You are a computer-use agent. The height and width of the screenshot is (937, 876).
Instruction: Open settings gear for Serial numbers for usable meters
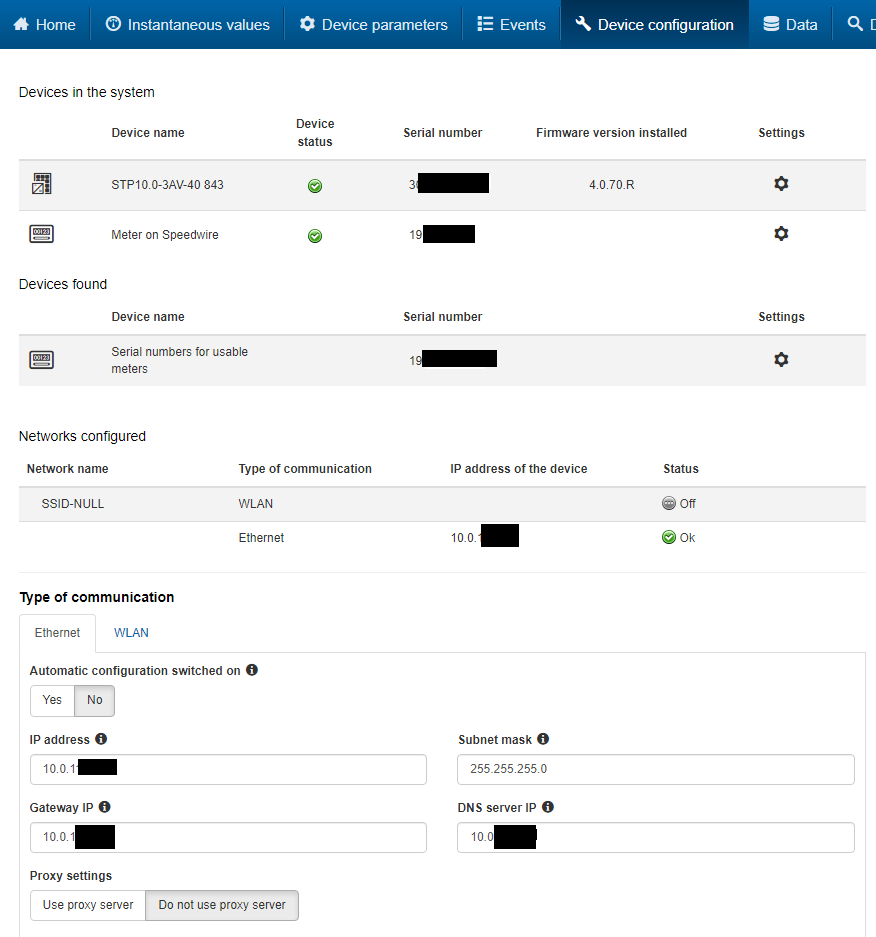coord(781,359)
